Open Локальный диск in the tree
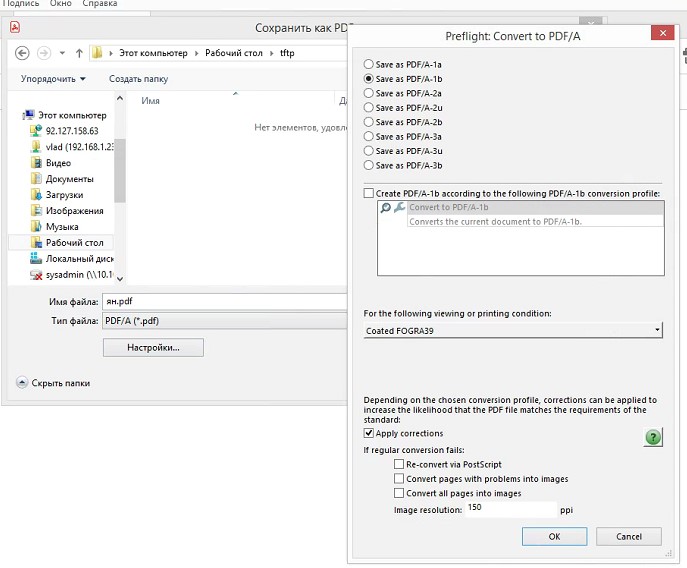 [71, 259]
